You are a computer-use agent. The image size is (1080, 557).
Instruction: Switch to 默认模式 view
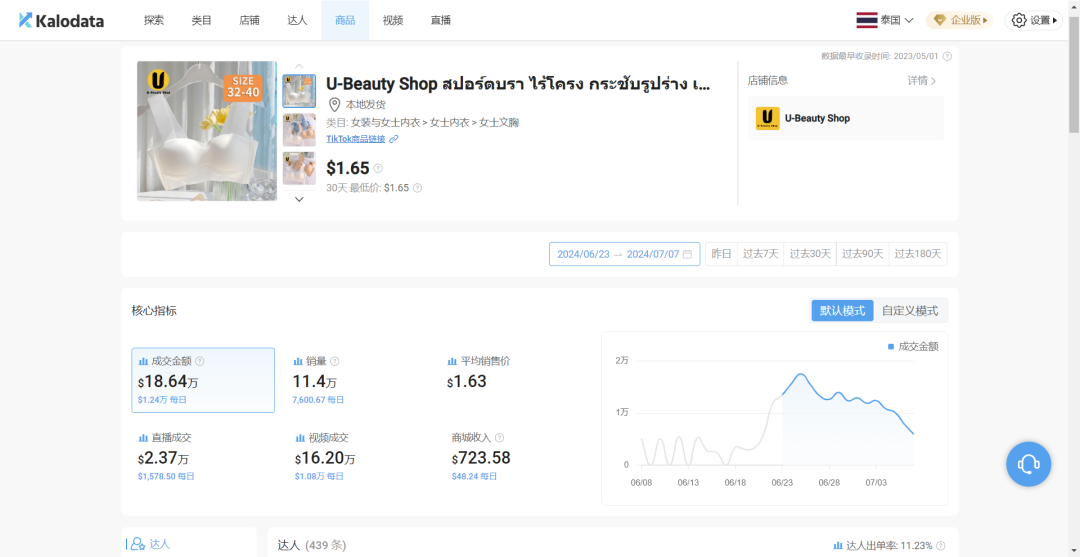(842, 311)
